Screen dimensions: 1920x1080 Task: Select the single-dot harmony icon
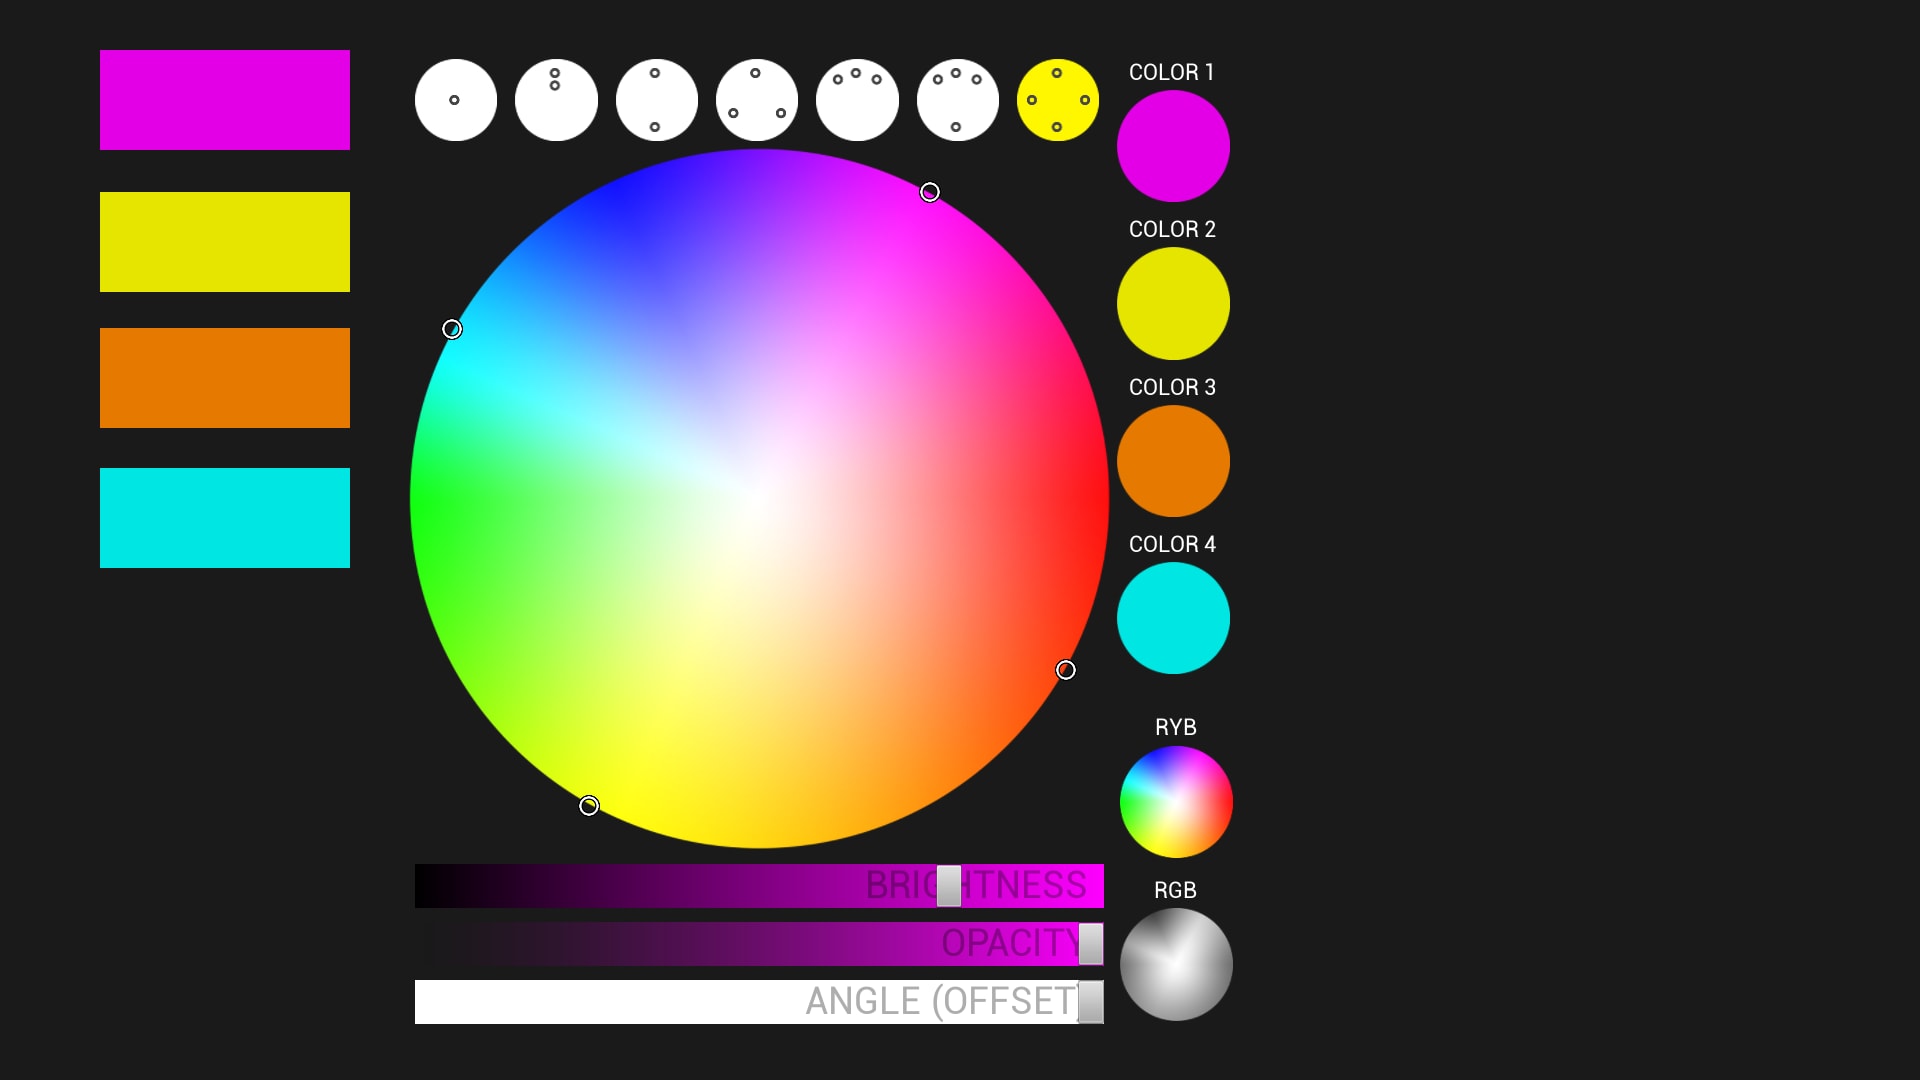[456, 99]
